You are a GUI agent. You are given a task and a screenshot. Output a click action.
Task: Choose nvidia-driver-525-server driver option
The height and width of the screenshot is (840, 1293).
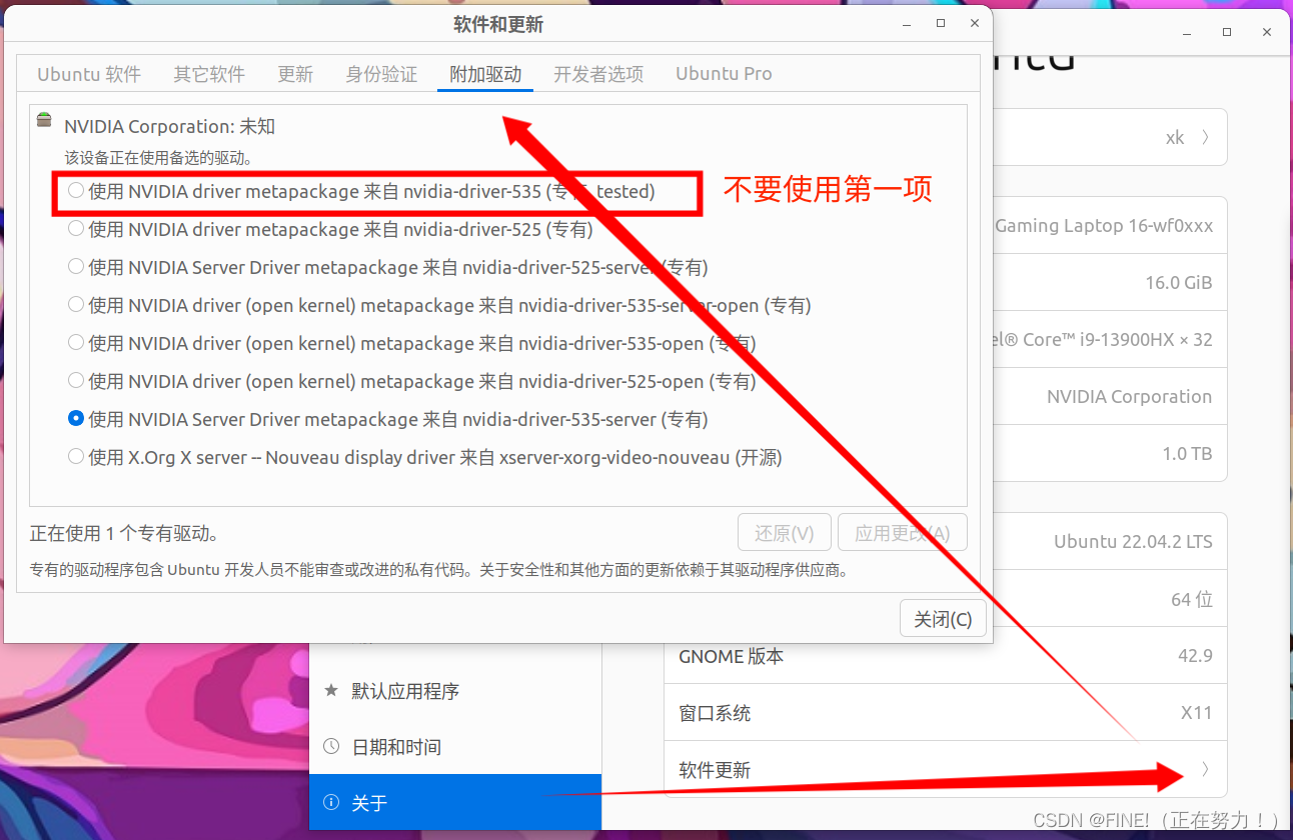(x=76, y=267)
